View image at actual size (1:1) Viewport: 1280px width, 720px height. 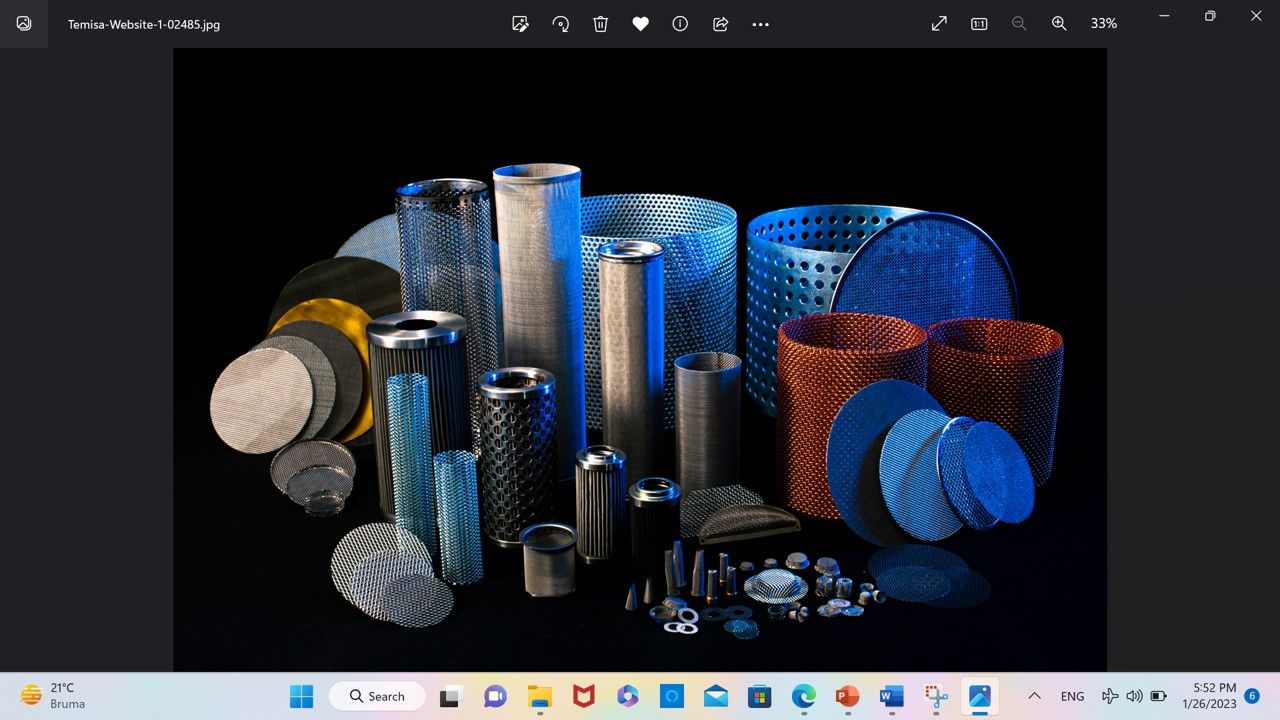pos(979,24)
